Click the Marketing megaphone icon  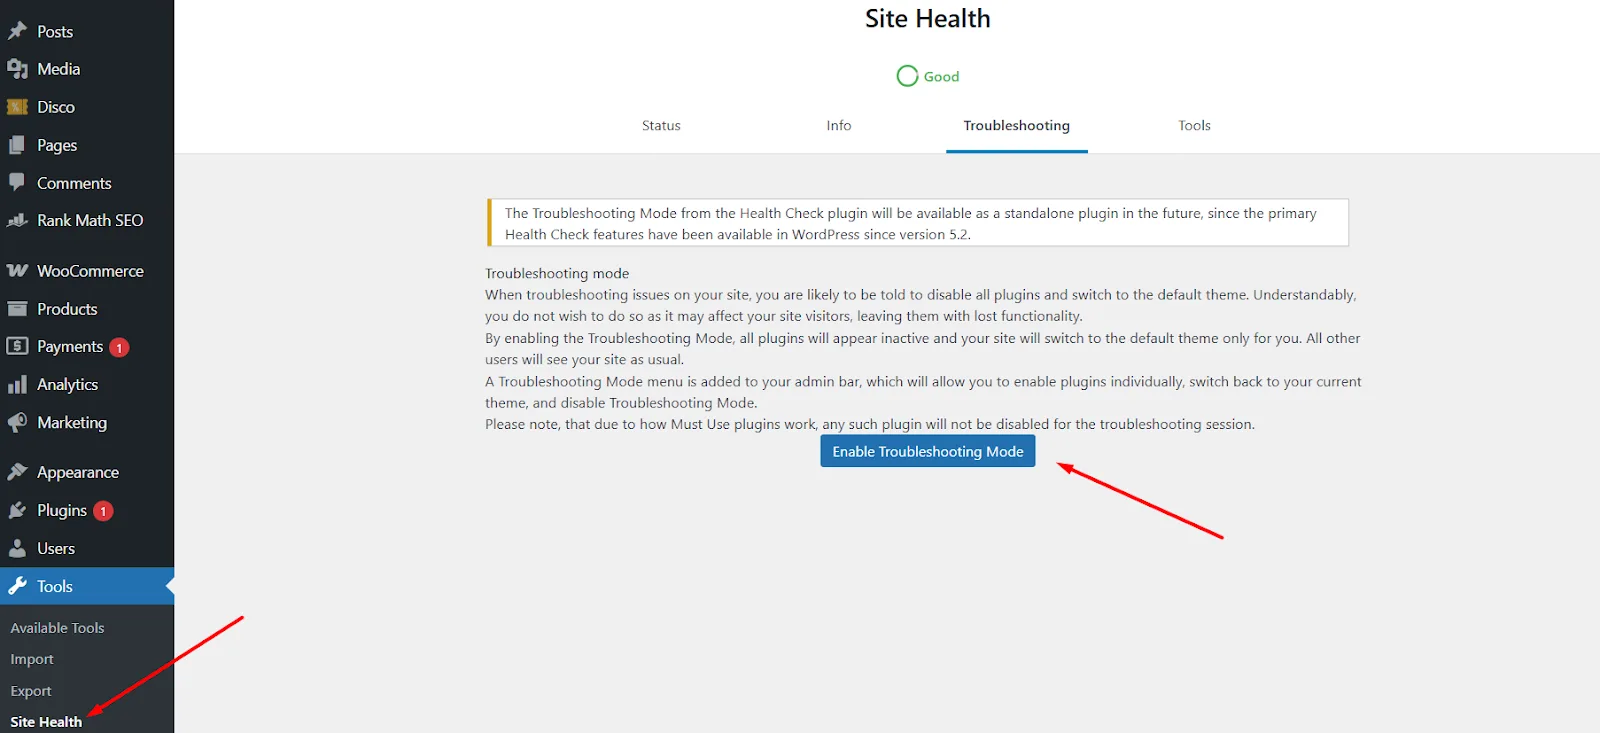pyautogui.click(x=17, y=422)
